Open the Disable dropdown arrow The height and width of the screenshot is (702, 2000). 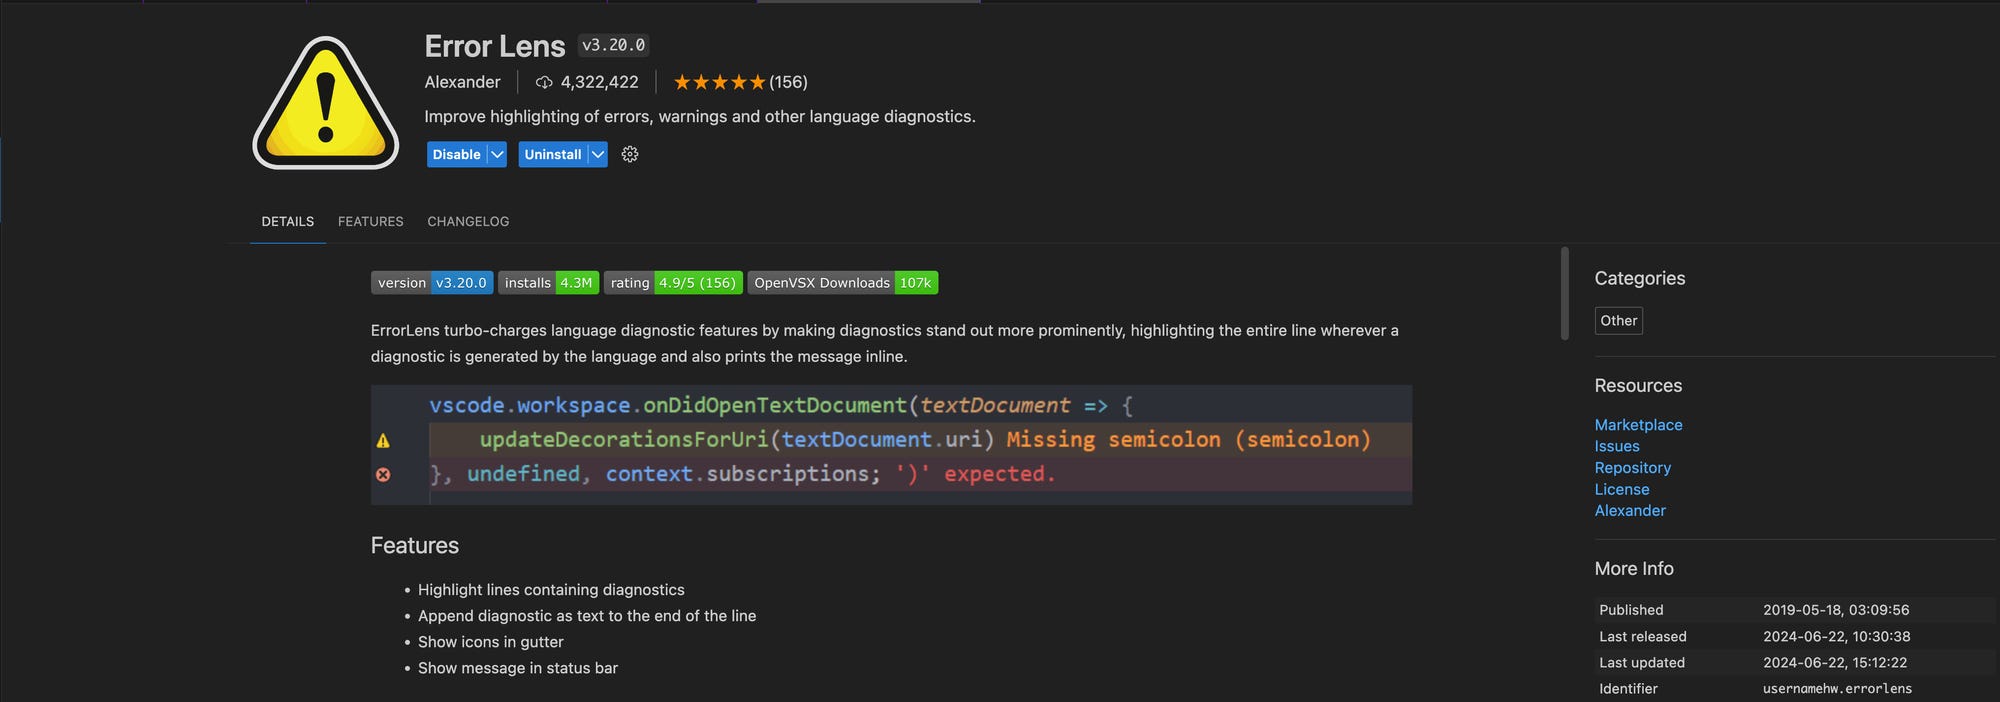point(497,154)
